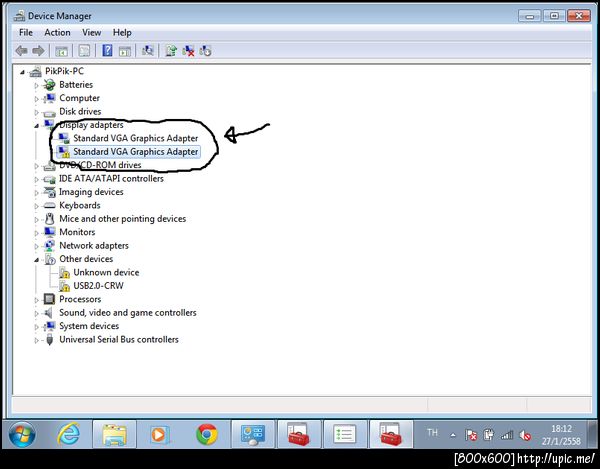The image size is (600, 469).
Task: Click the Uninstall device red-X icon
Action: 188,50
